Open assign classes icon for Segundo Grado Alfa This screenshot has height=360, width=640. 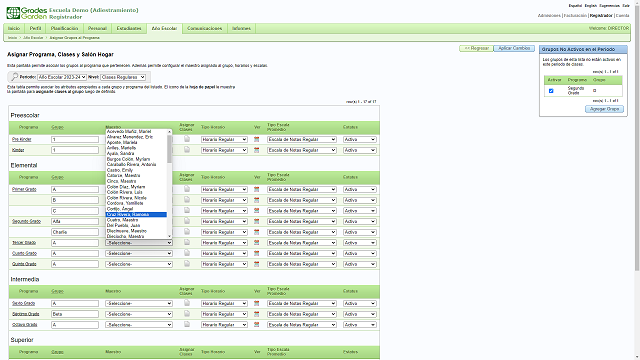[187, 221]
